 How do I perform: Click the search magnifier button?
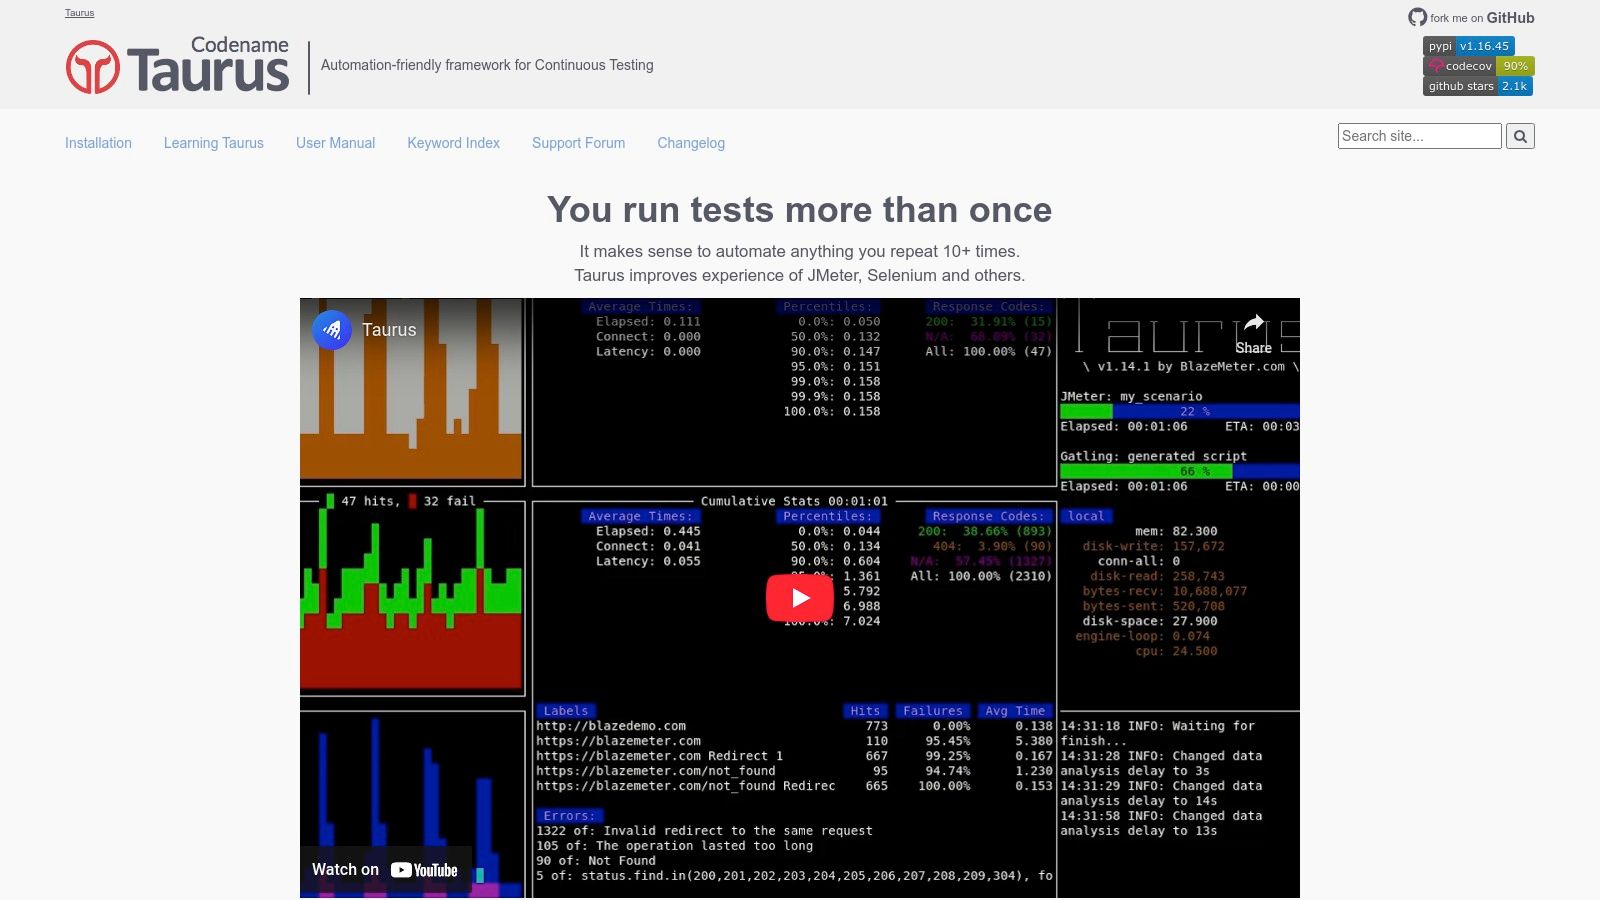1520,136
